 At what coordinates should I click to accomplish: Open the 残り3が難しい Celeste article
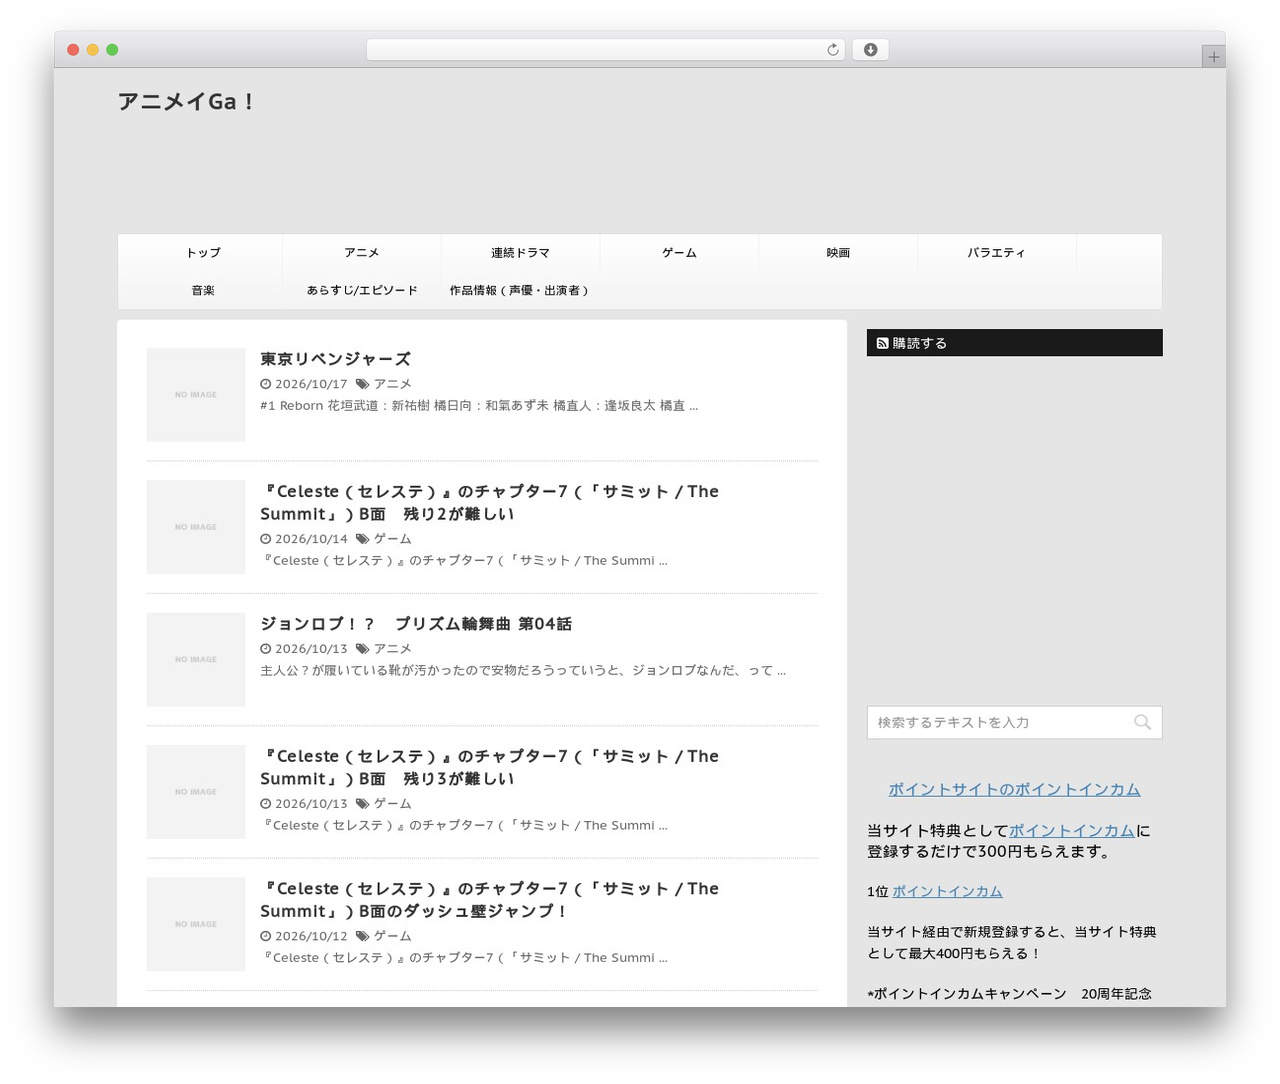click(x=489, y=768)
